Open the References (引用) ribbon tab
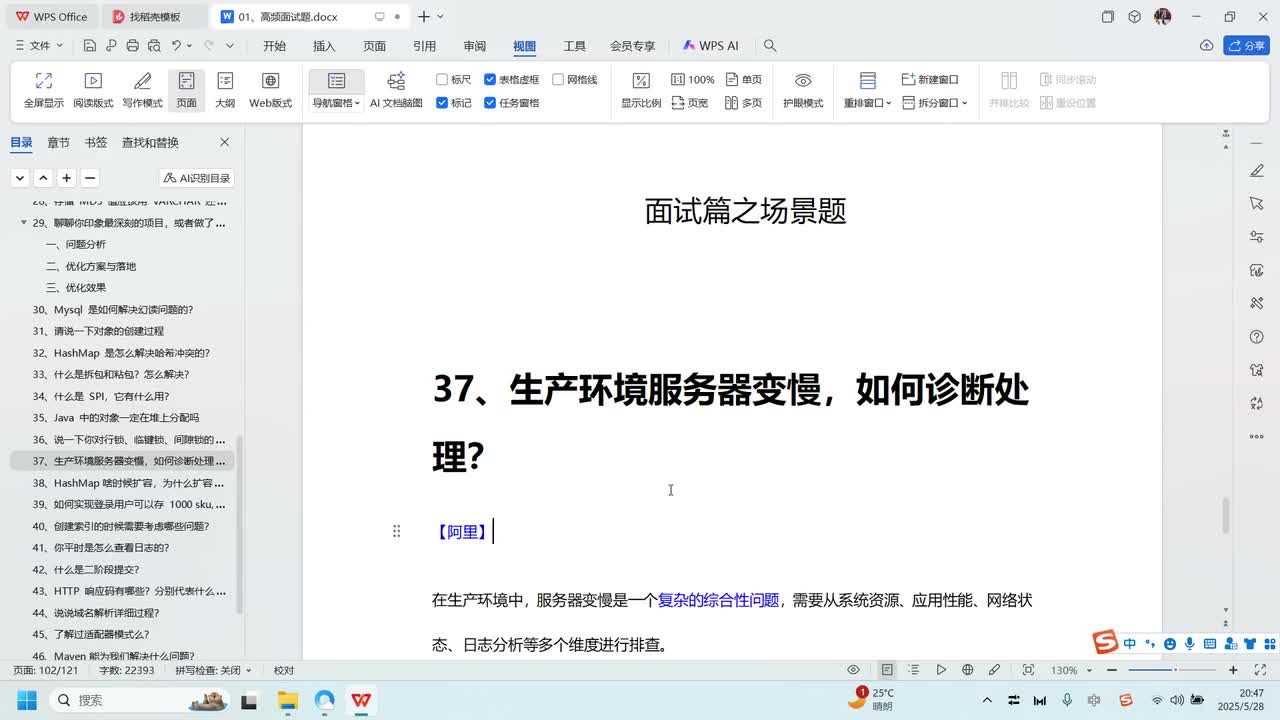The width and height of the screenshot is (1280, 720). pyautogui.click(x=424, y=46)
